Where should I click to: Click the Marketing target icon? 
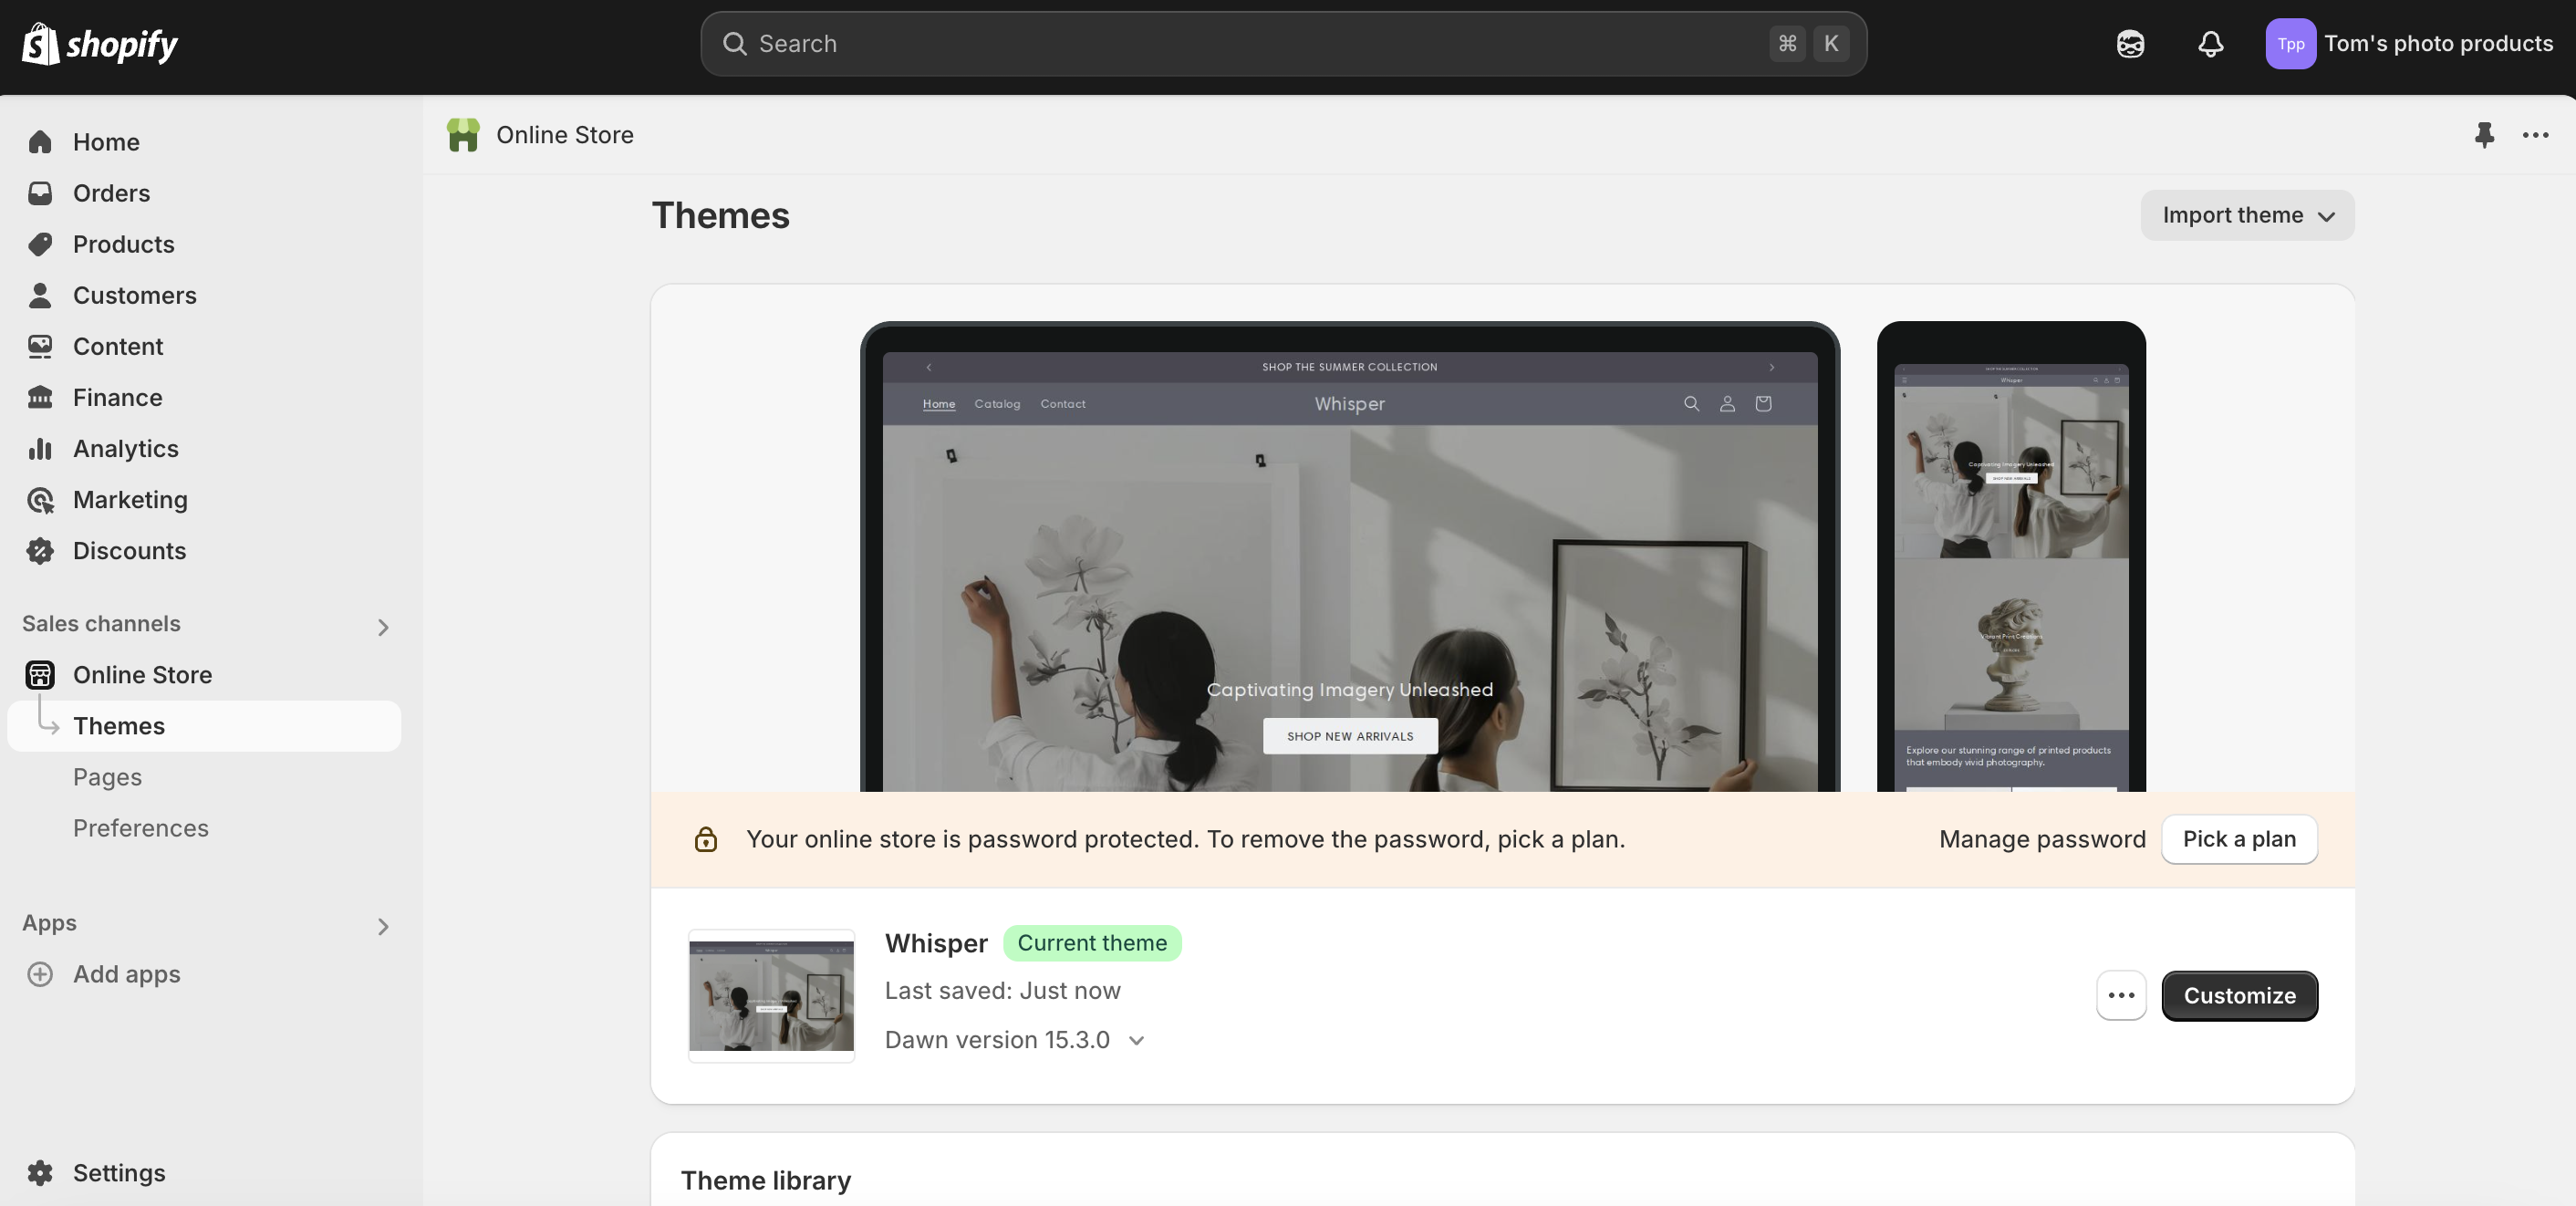coord(40,499)
